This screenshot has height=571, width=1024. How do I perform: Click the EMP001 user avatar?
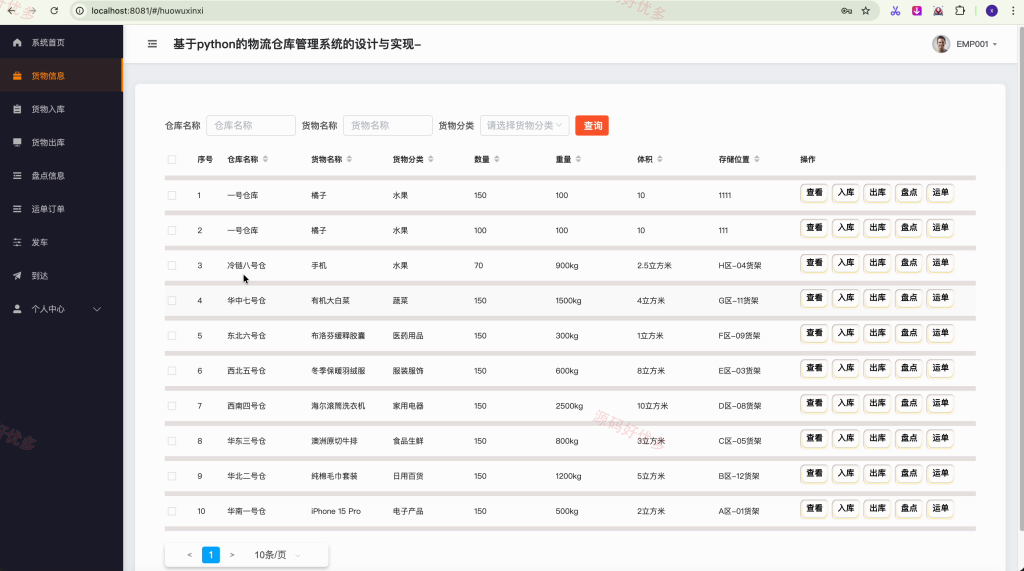click(x=940, y=44)
